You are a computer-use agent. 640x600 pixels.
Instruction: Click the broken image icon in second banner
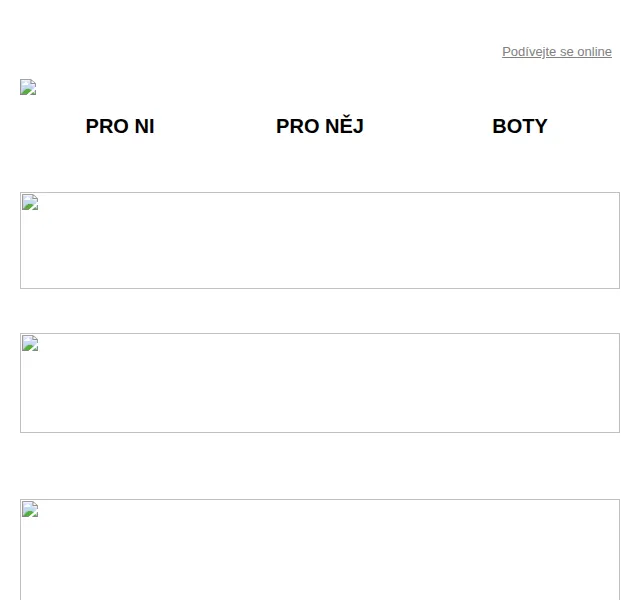(30, 343)
